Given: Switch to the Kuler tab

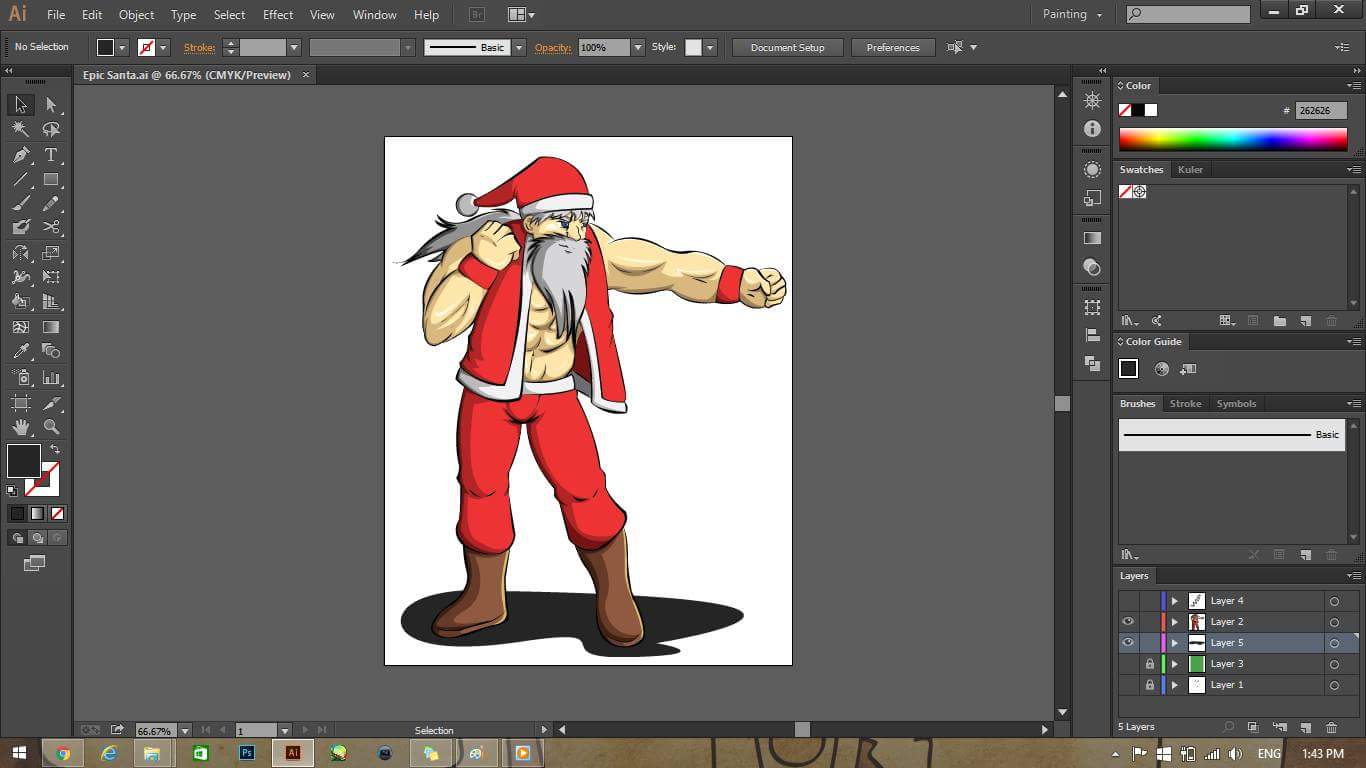Looking at the screenshot, I should [1190, 170].
